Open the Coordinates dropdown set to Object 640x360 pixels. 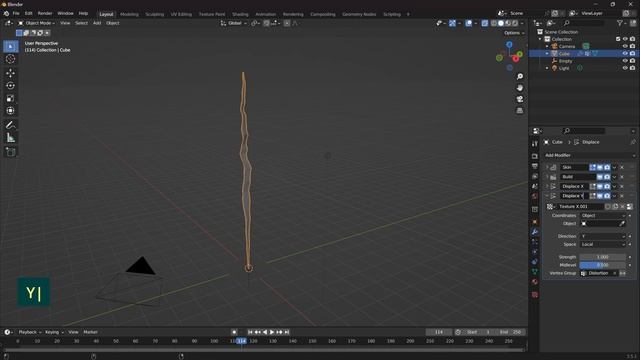click(x=603, y=216)
